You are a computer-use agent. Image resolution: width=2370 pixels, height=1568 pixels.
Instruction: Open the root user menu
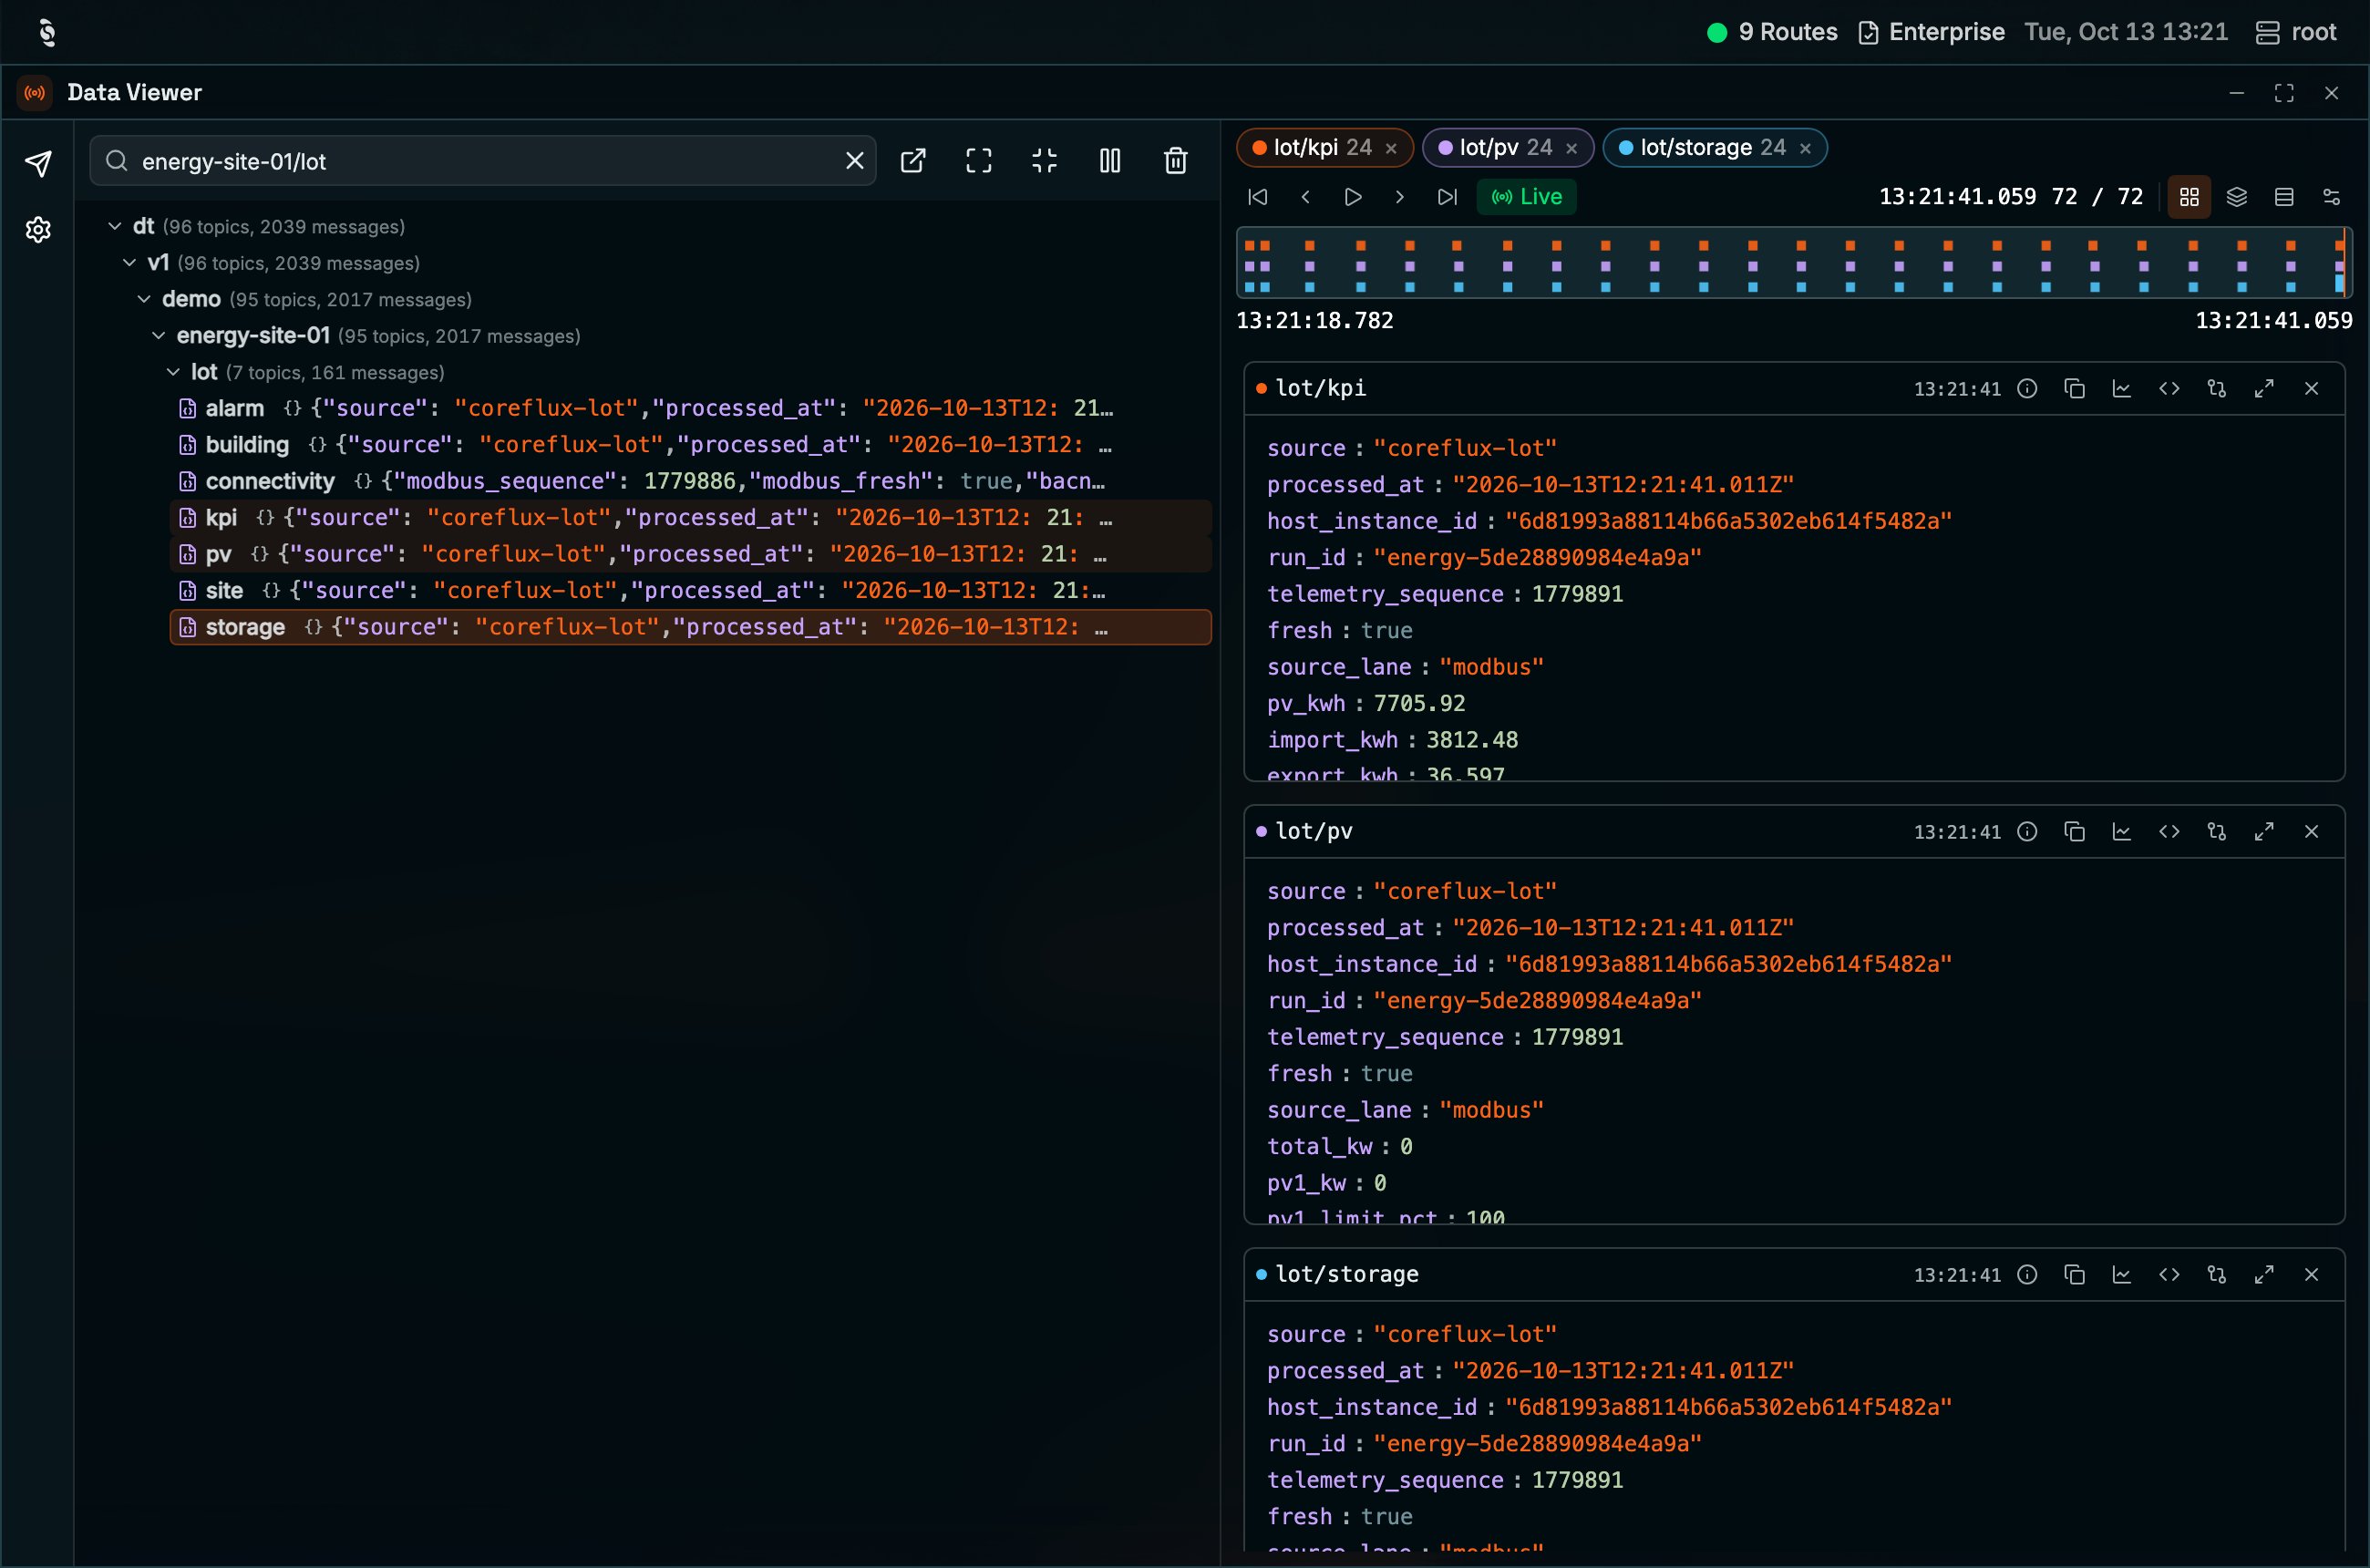2296,32
